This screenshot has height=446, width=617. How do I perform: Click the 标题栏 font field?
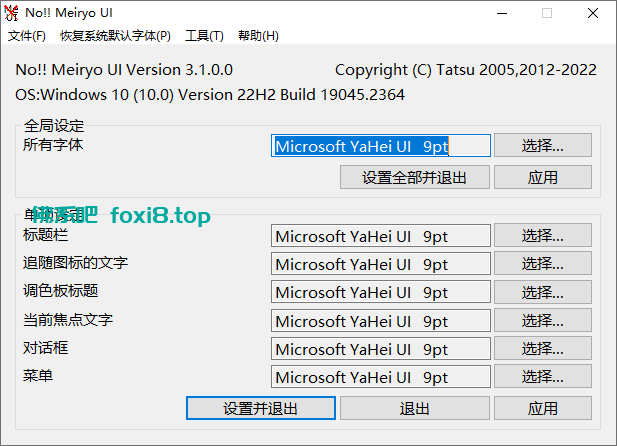point(381,236)
